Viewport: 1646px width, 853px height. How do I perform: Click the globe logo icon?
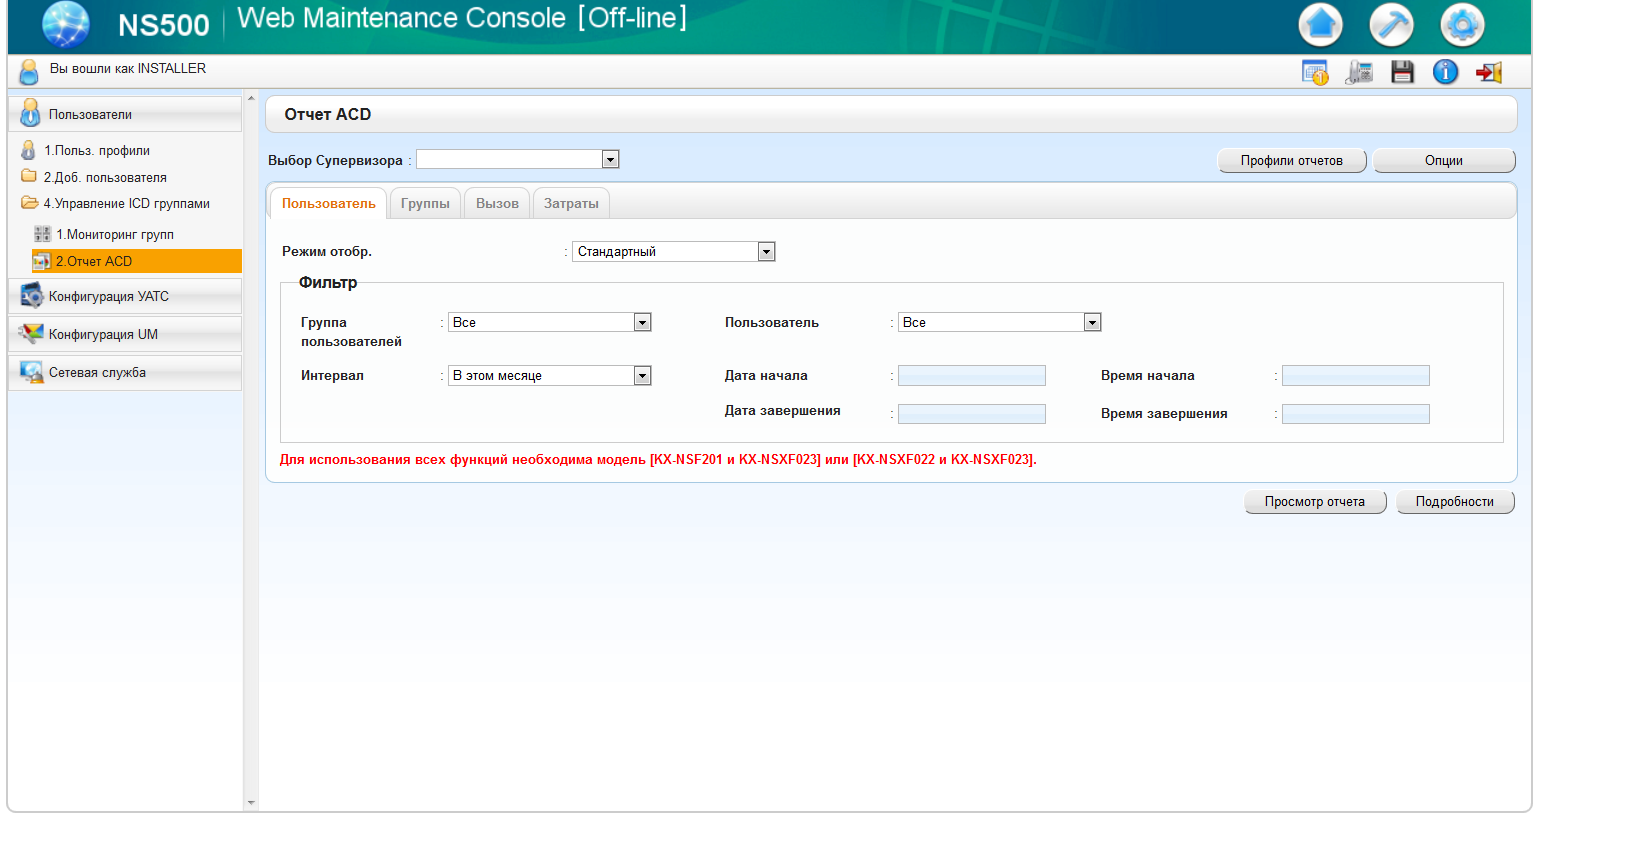pos(66,25)
